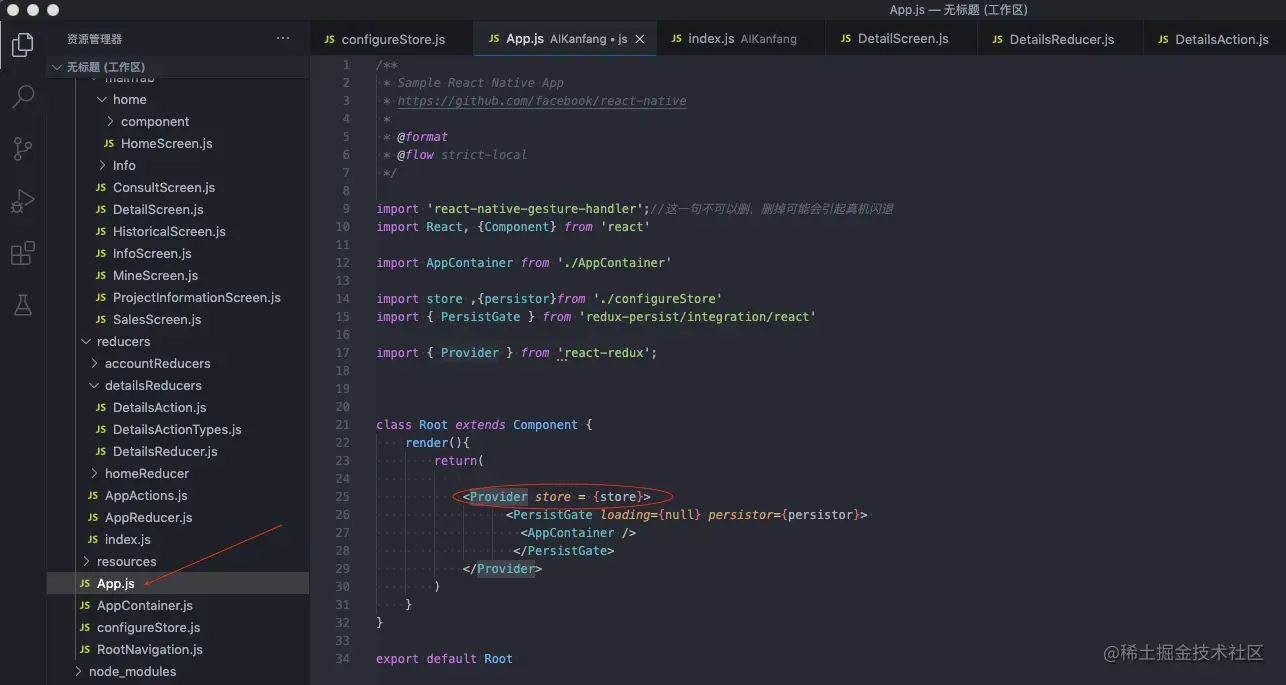This screenshot has width=1286, height=685.
Task: Expand the resources folder
Action: click(178, 561)
